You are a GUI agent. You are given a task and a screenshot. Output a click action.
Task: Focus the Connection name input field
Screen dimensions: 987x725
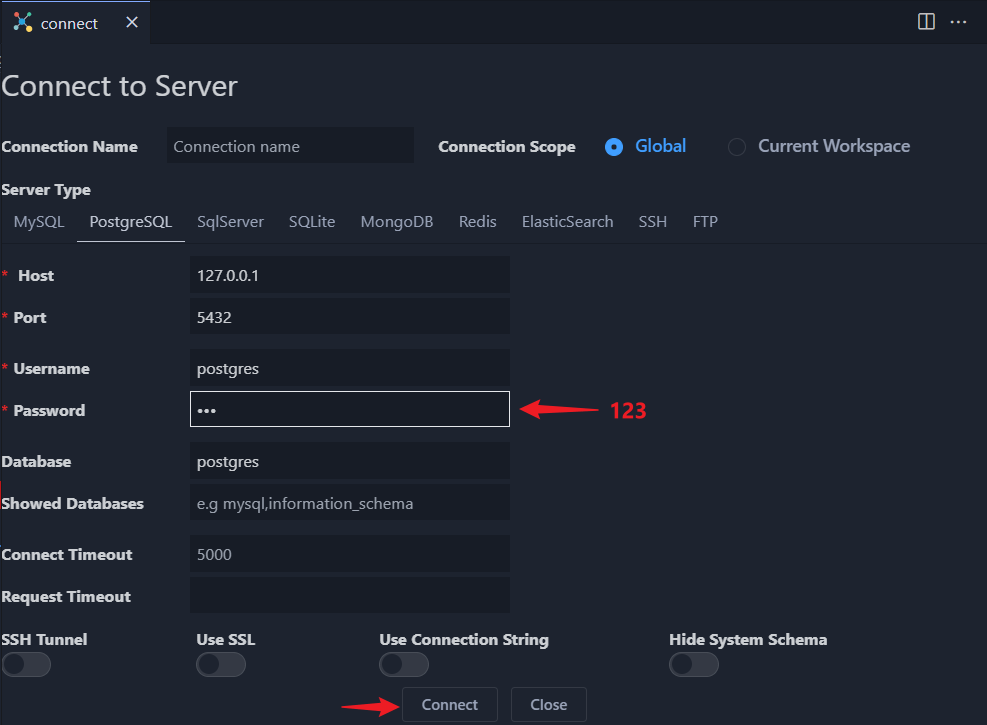tap(290, 146)
